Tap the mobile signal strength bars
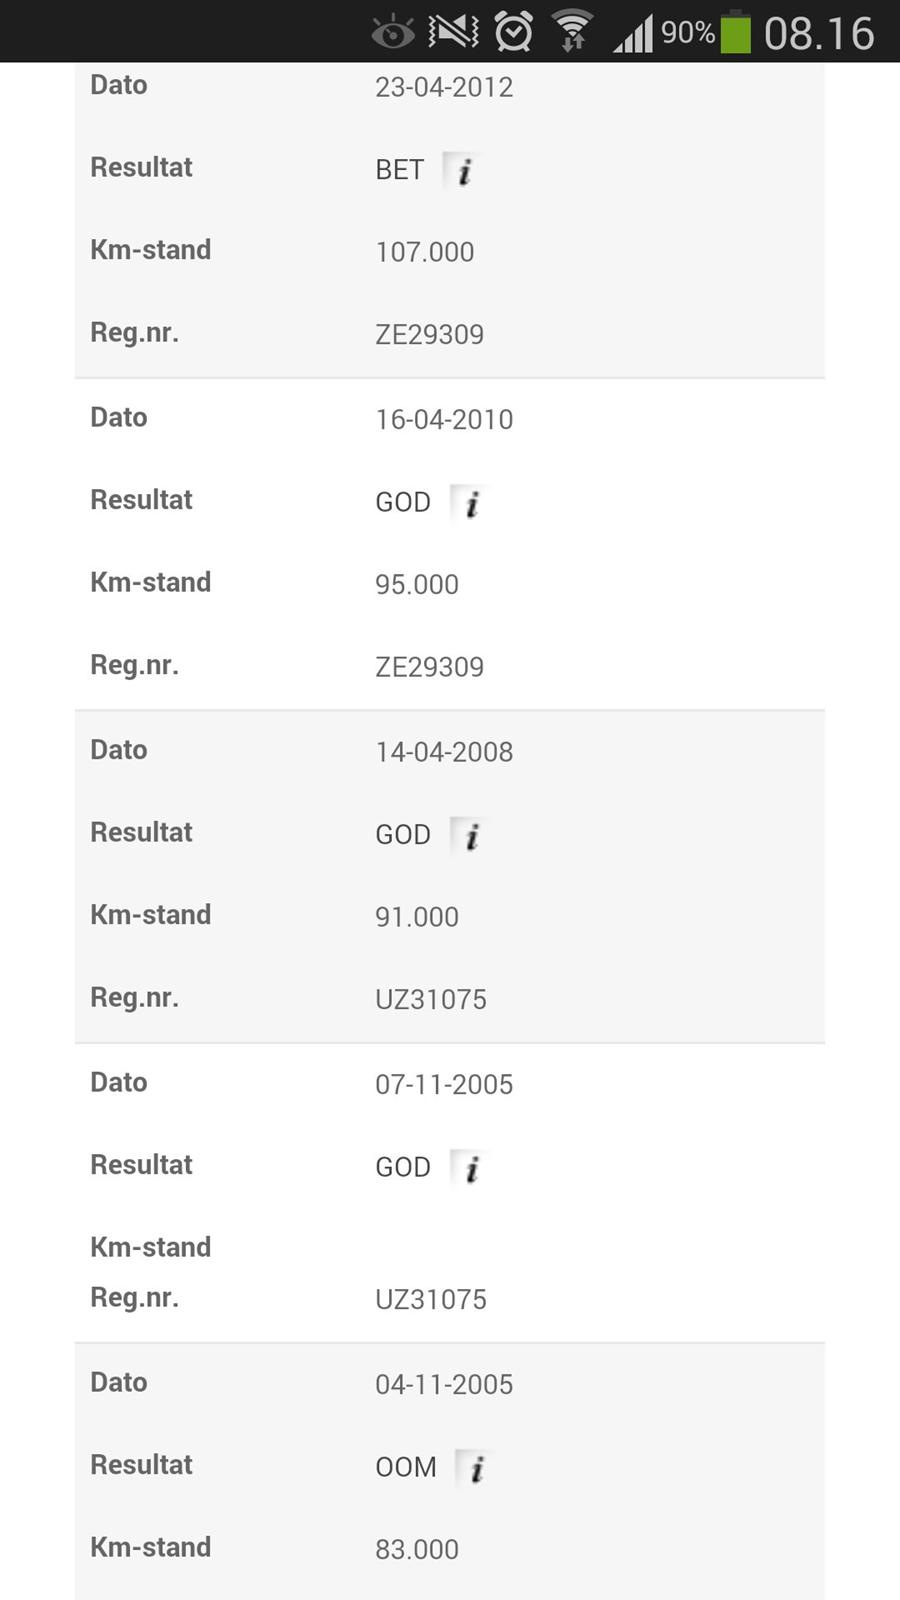900x1600 pixels. [633, 34]
